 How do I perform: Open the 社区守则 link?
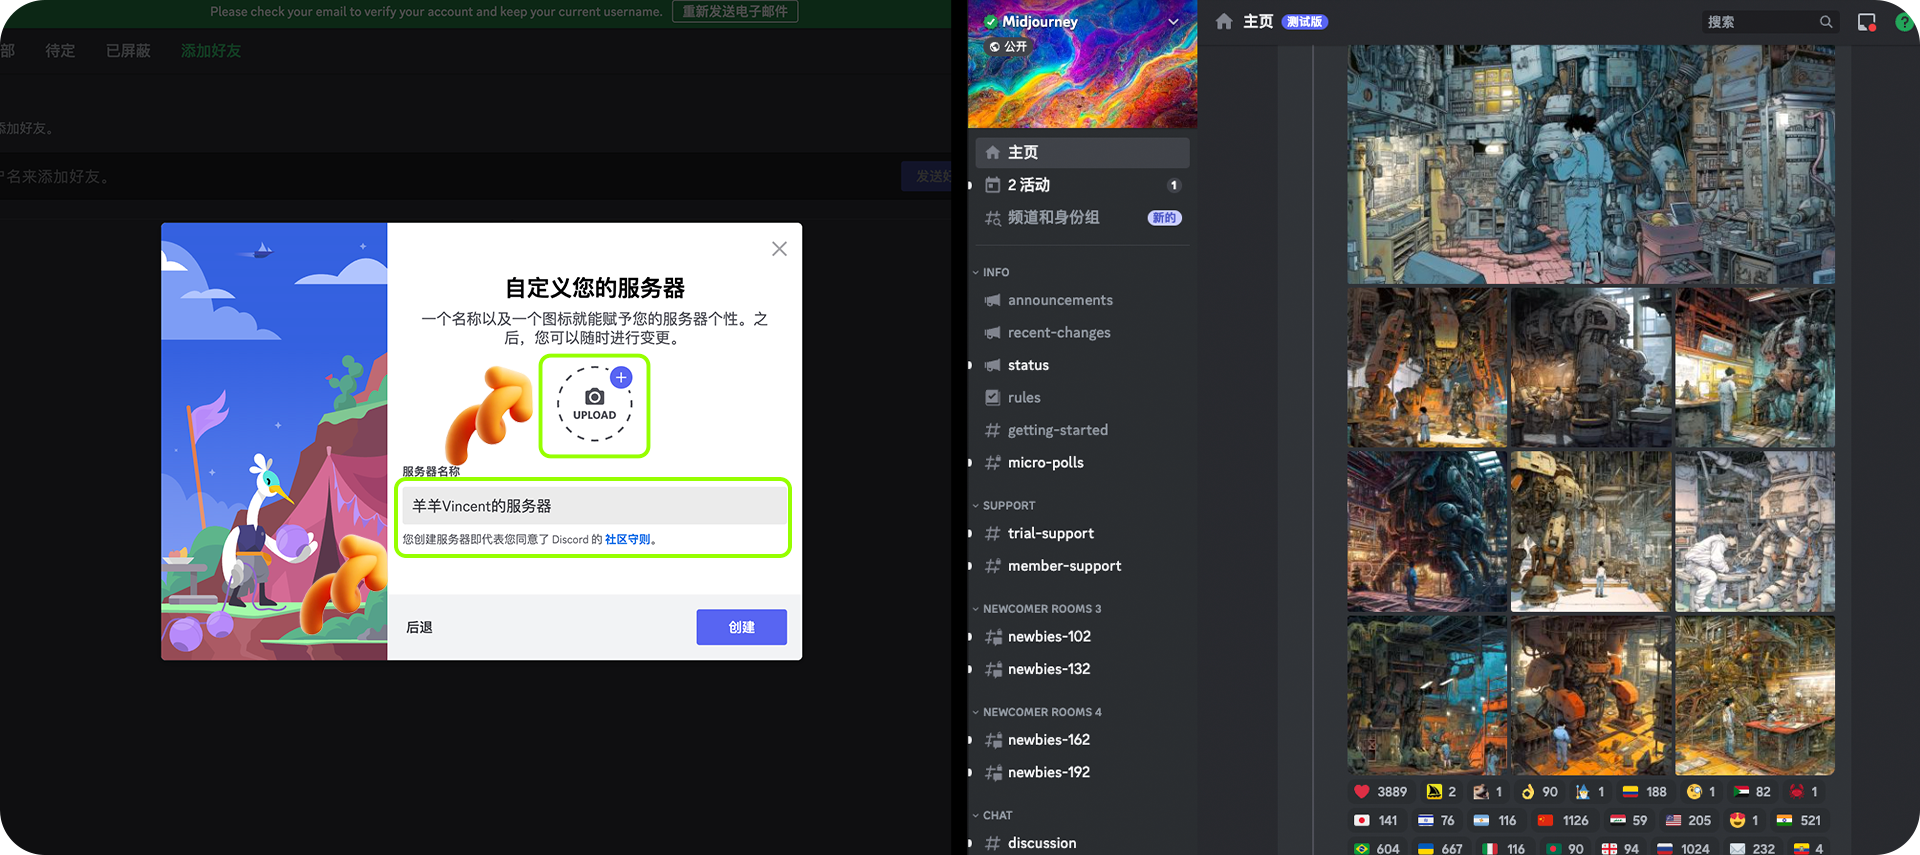coord(628,539)
